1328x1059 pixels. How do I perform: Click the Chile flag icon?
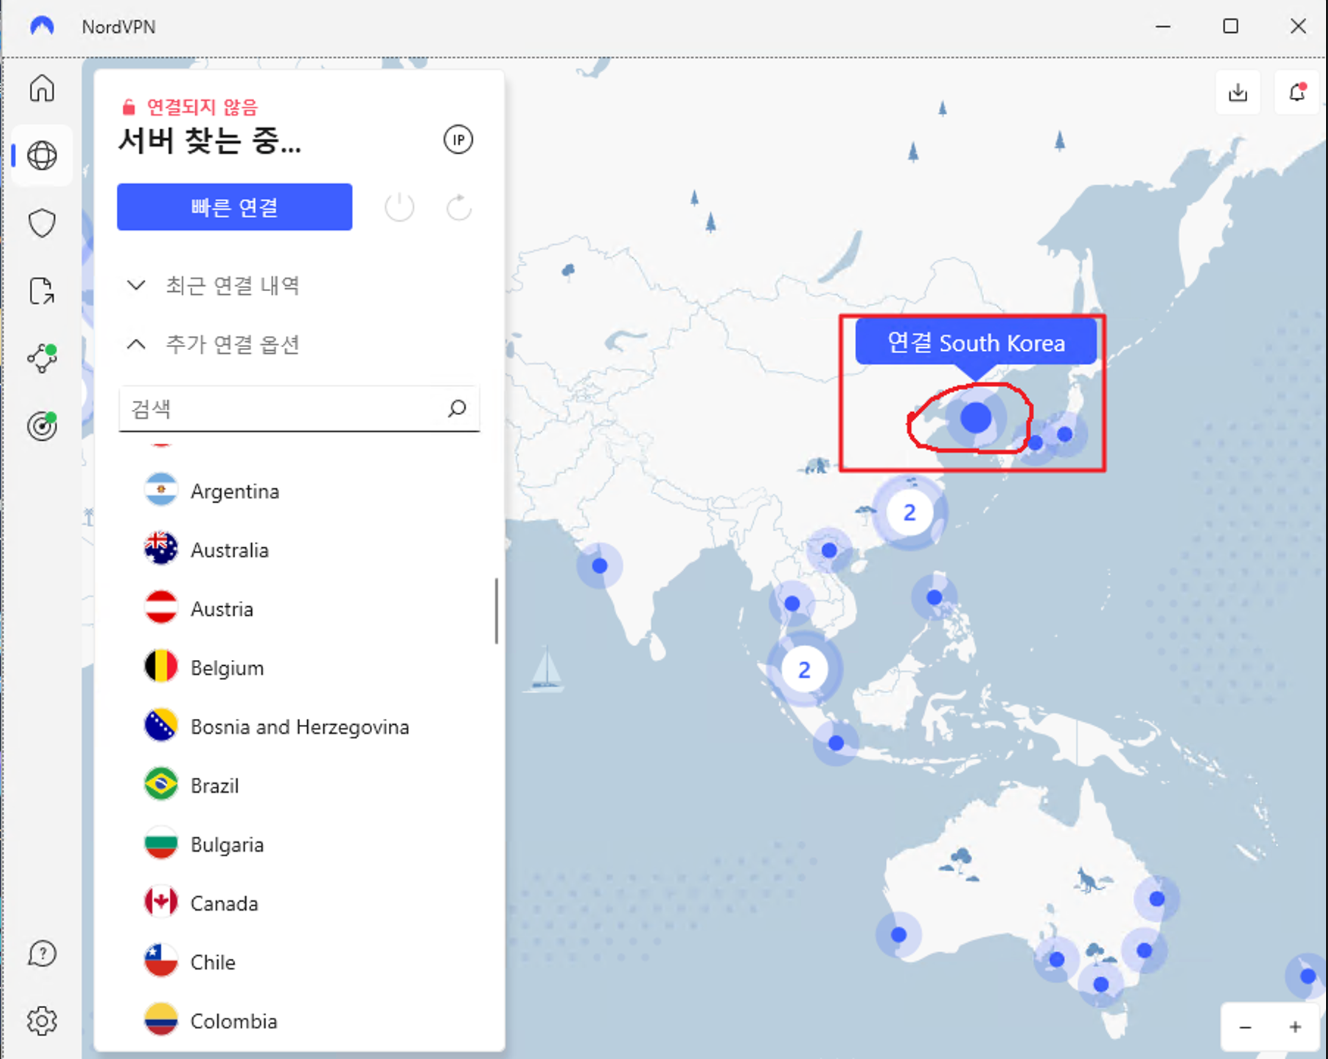pos(161,962)
